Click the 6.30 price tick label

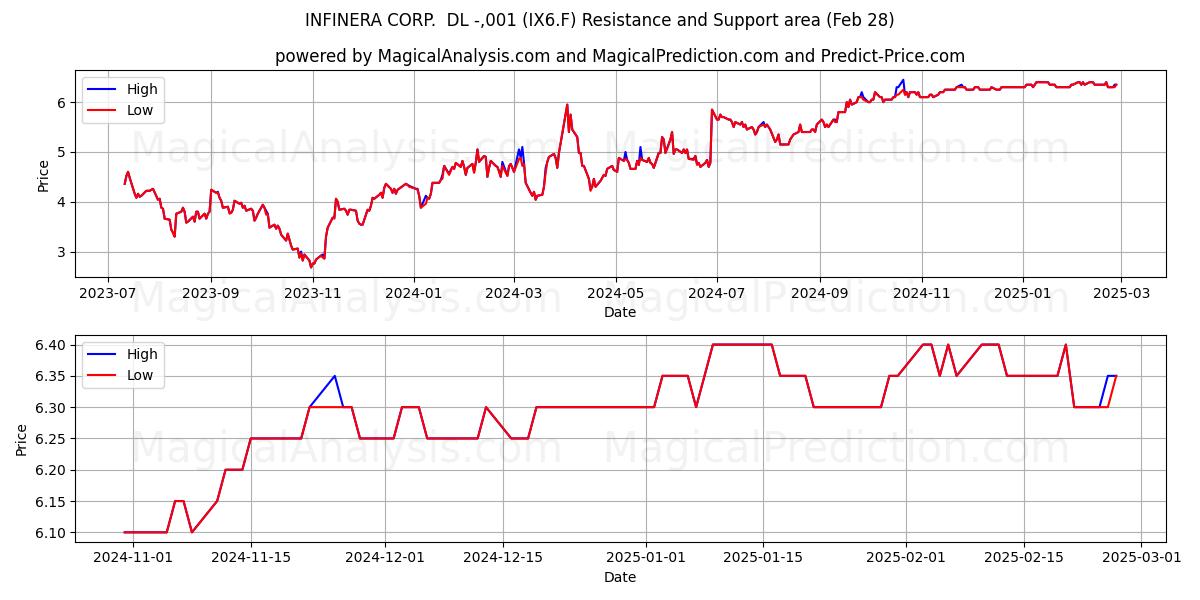53,408
